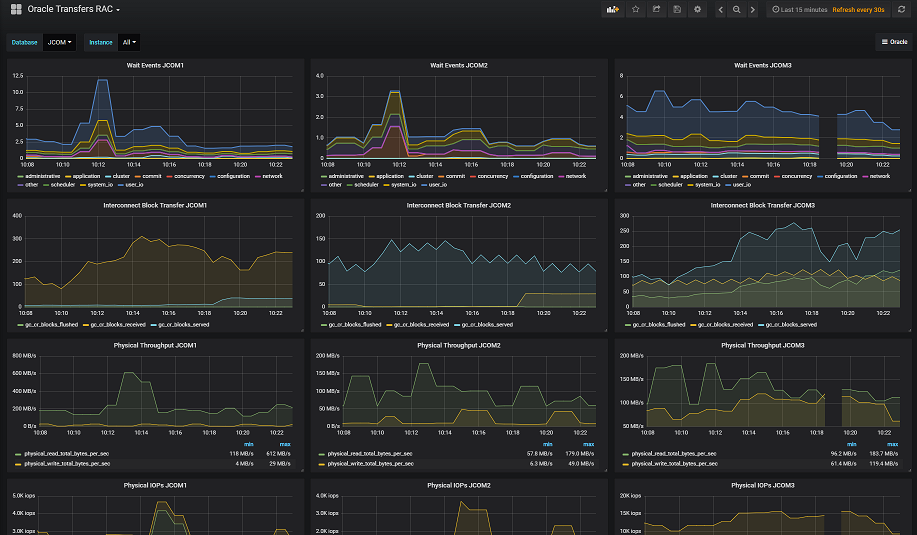The height and width of the screenshot is (535, 917).
Task: Toggle concurrency series in Wait Events JCOM2 legend
Action: point(492,176)
